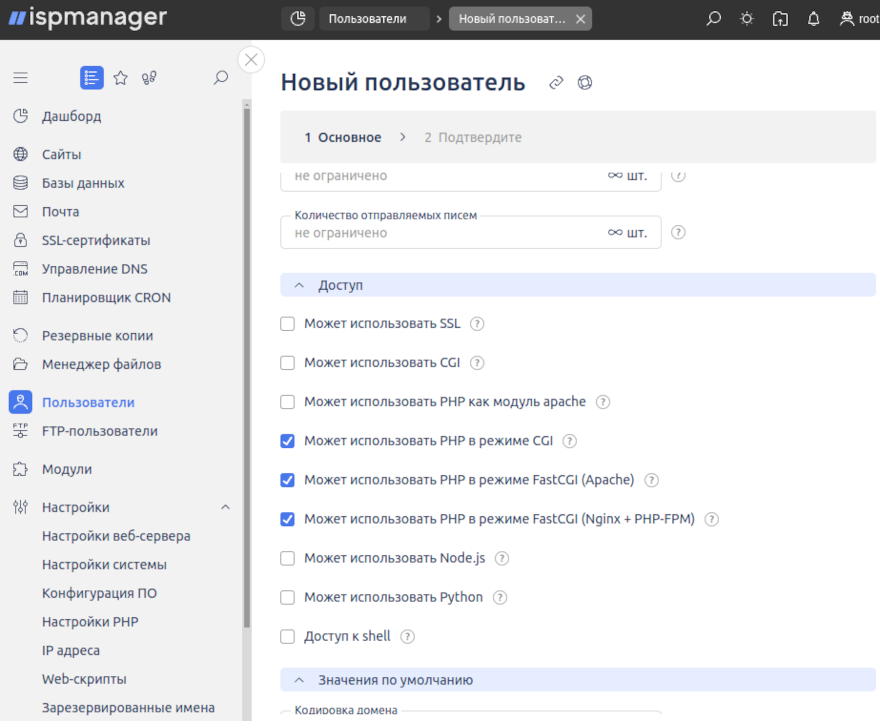Enable 'Может использовать SSL' checkbox
The height and width of the screenshot is (721, 880).
tap(288, 324)
